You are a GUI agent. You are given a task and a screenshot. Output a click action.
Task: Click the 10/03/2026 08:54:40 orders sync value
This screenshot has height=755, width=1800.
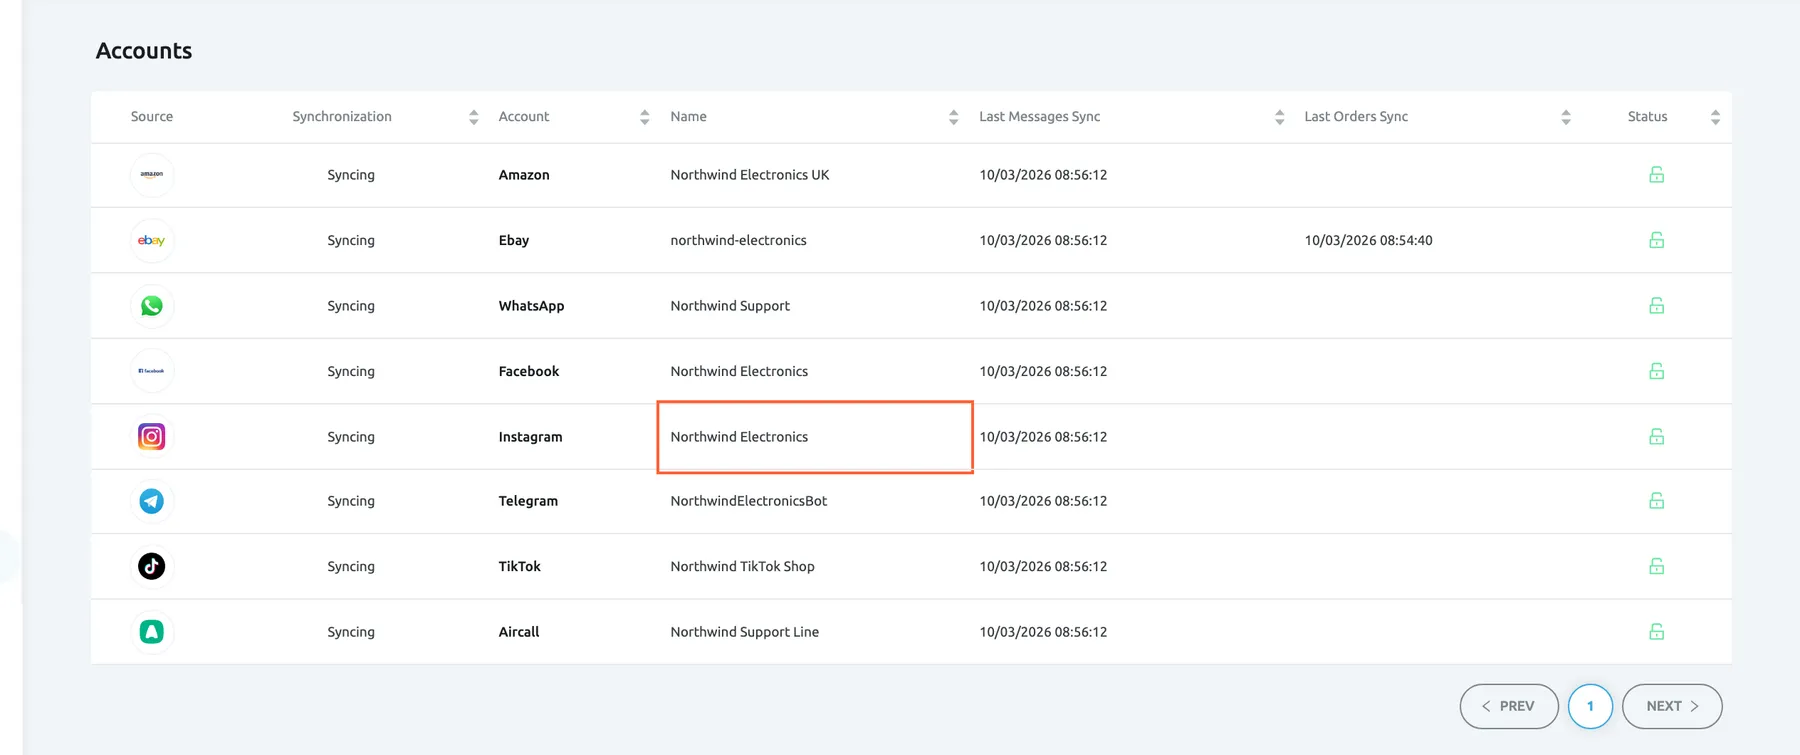click(x=1368, y=240)
